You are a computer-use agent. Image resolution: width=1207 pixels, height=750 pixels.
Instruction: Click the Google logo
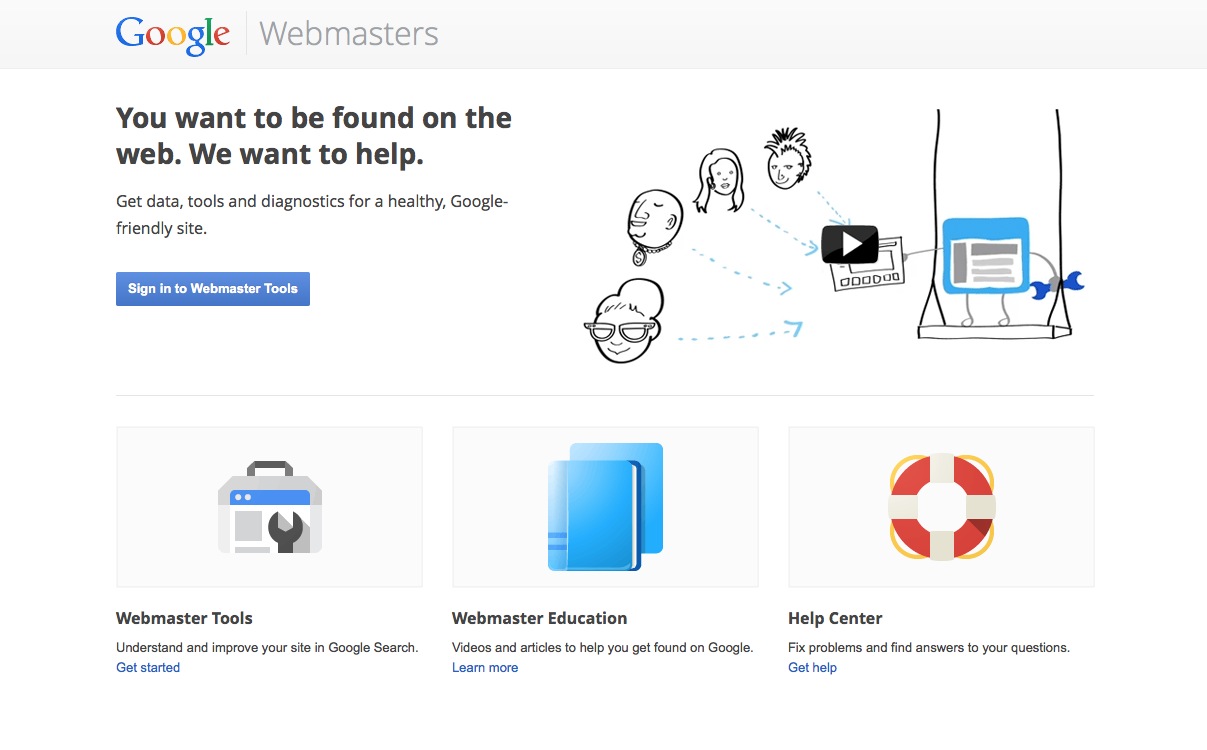tap(173, 34)
